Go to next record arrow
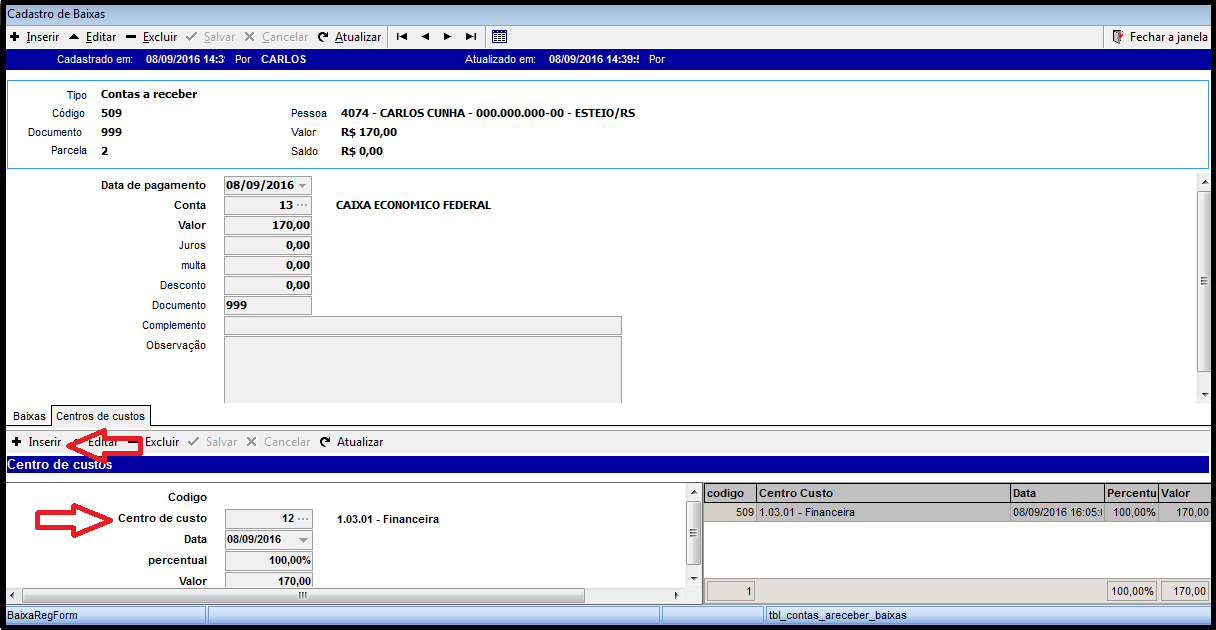The image size is (1216, 630). click(x=447, y=37)
